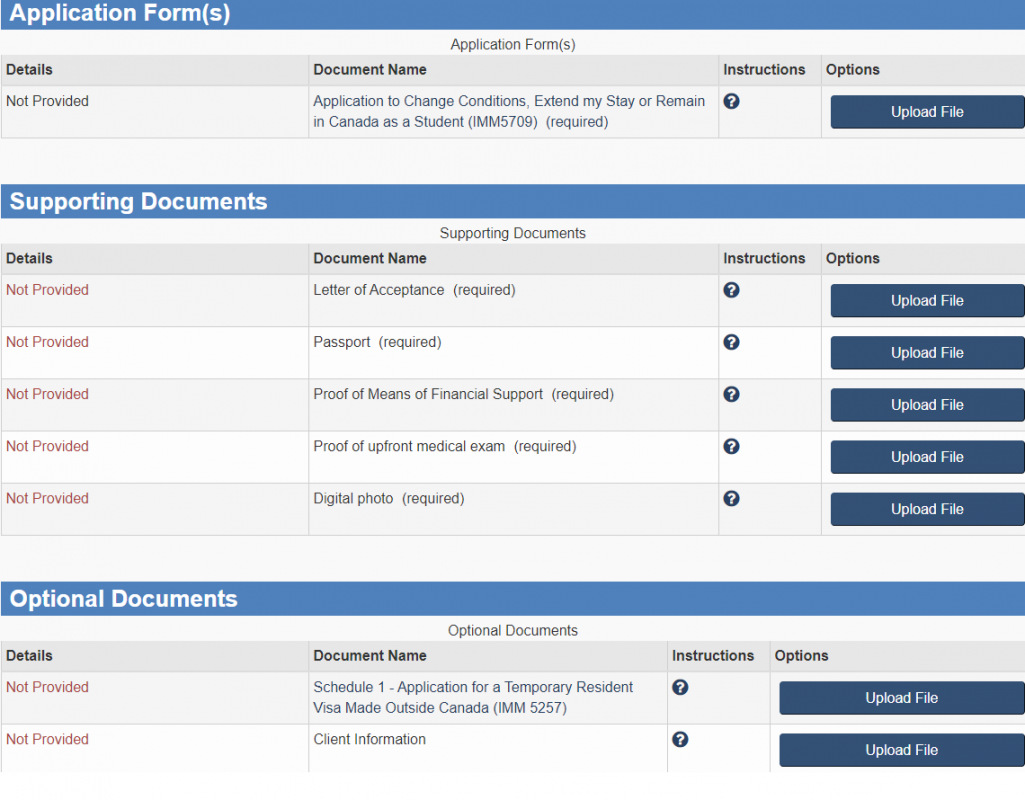1025x800 pixels.
Task: Upload Proof of Means of Financial Support
Action: [926, 404]
